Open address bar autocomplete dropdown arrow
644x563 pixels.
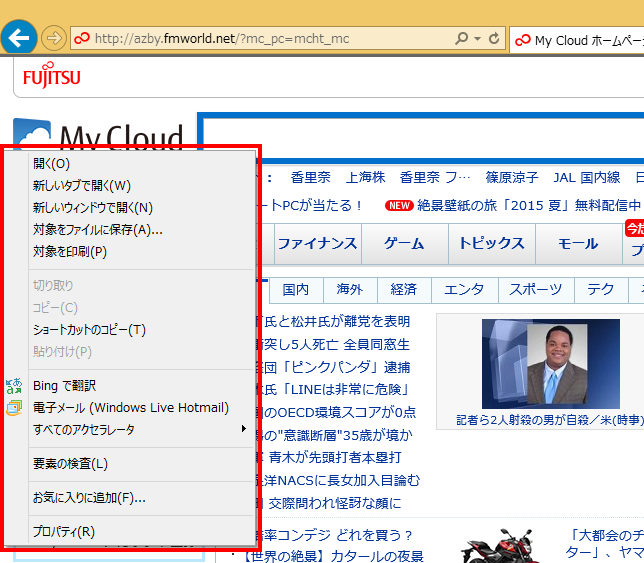tap(477, 39)
